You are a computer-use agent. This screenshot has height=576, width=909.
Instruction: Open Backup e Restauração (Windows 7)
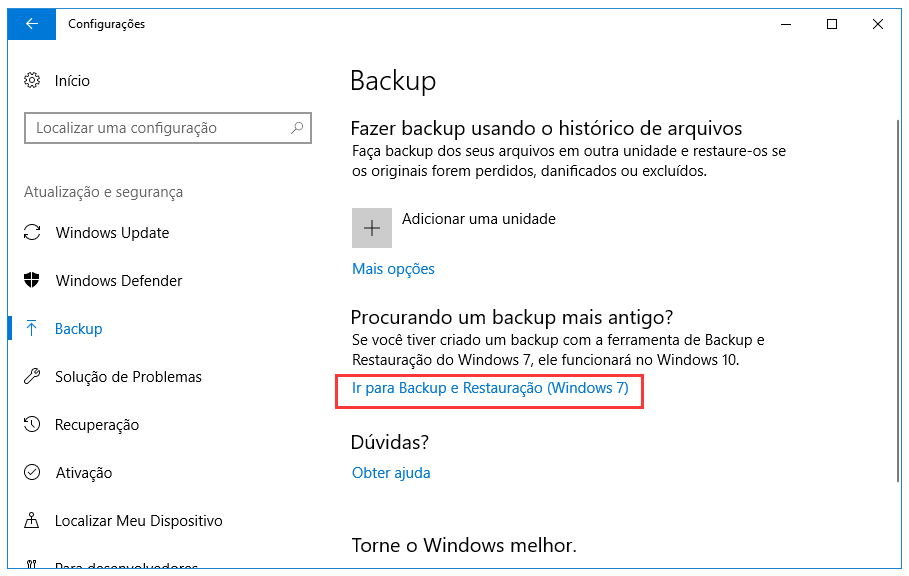pyautogui.click(x=489, y=388)
